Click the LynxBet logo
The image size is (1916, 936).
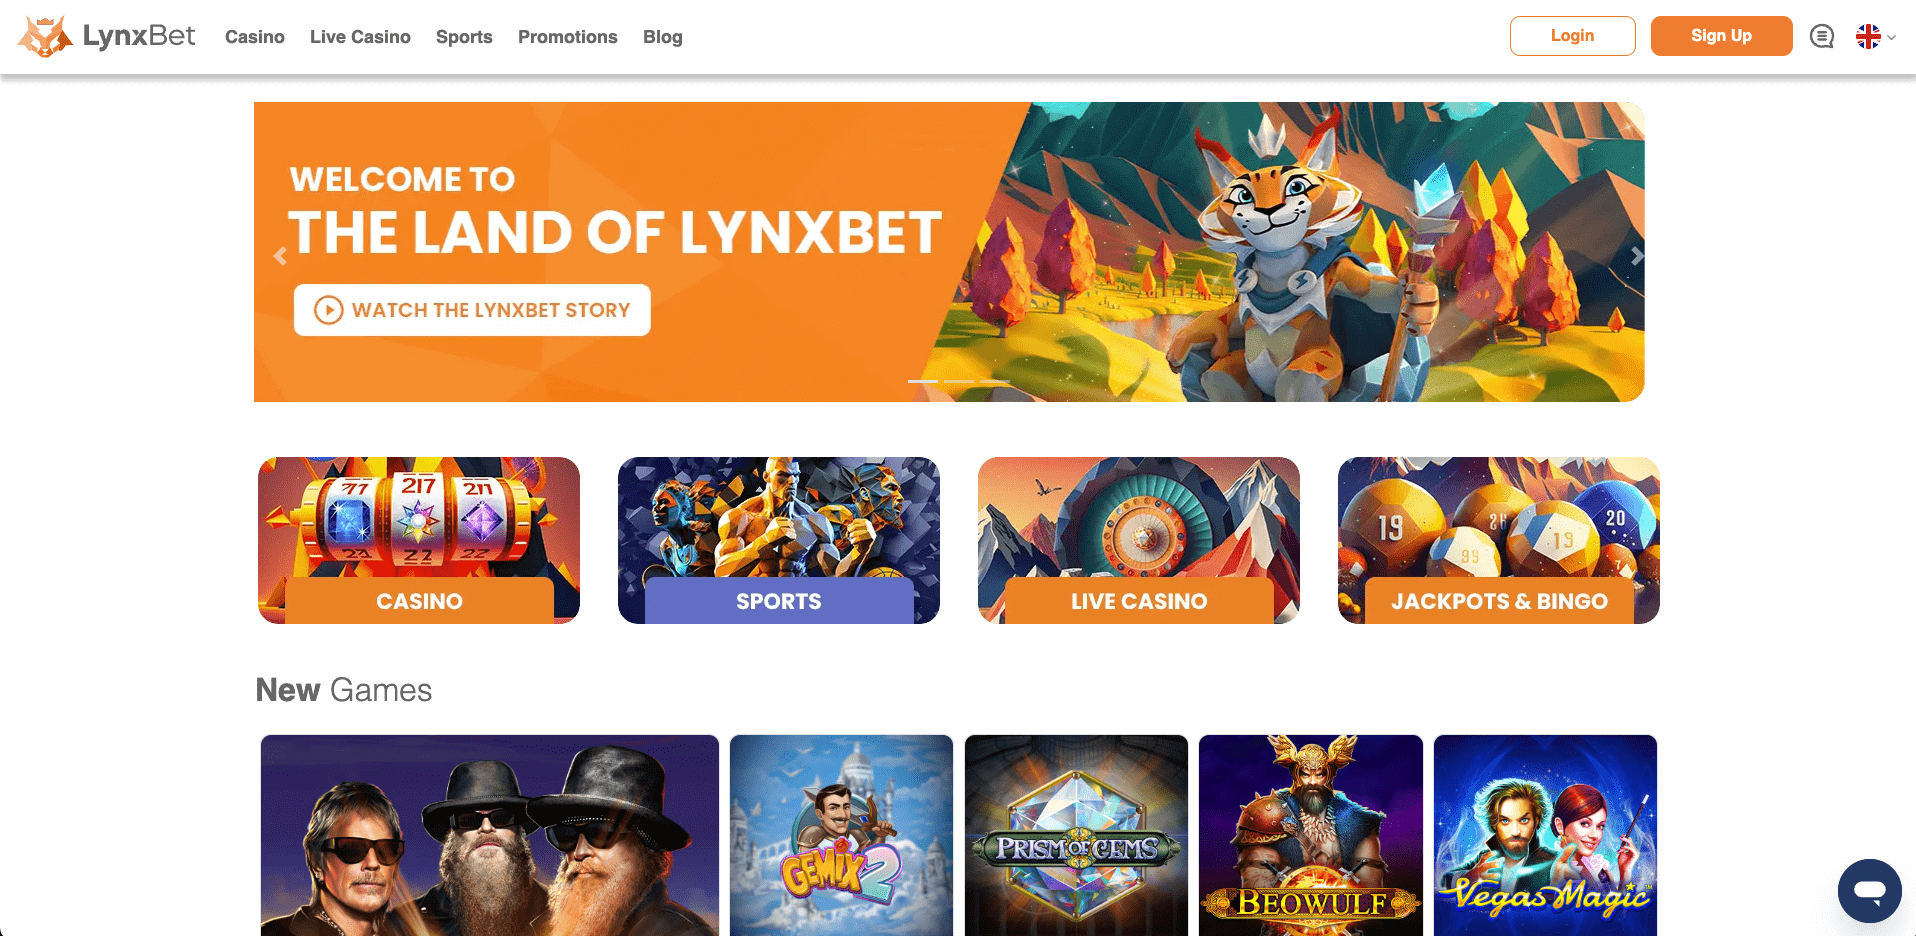coord(107,37)
